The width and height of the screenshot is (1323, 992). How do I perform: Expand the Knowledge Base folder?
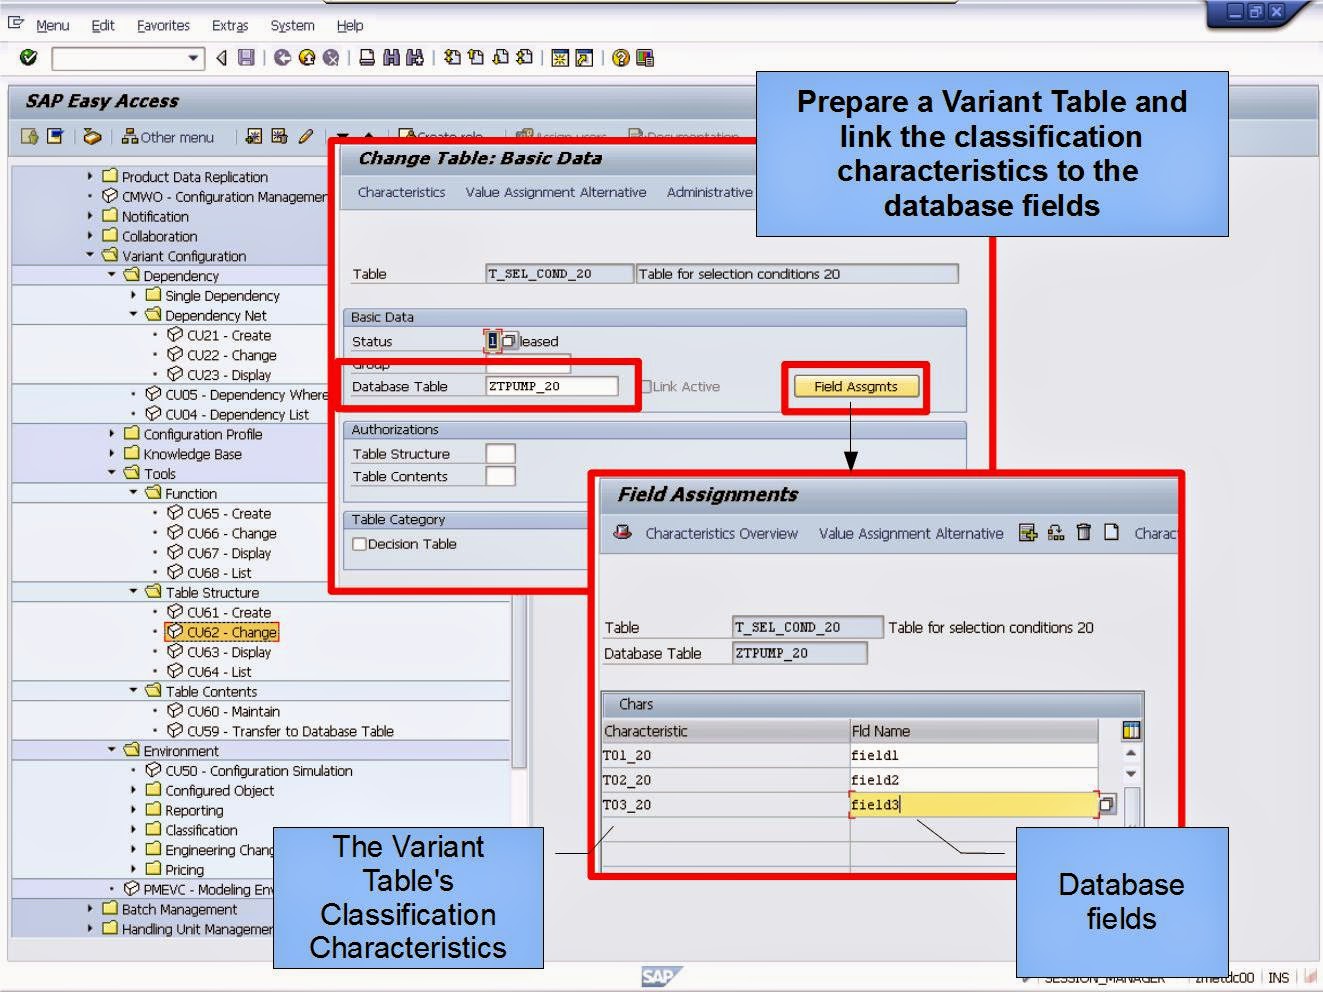[x=111, y=453]
